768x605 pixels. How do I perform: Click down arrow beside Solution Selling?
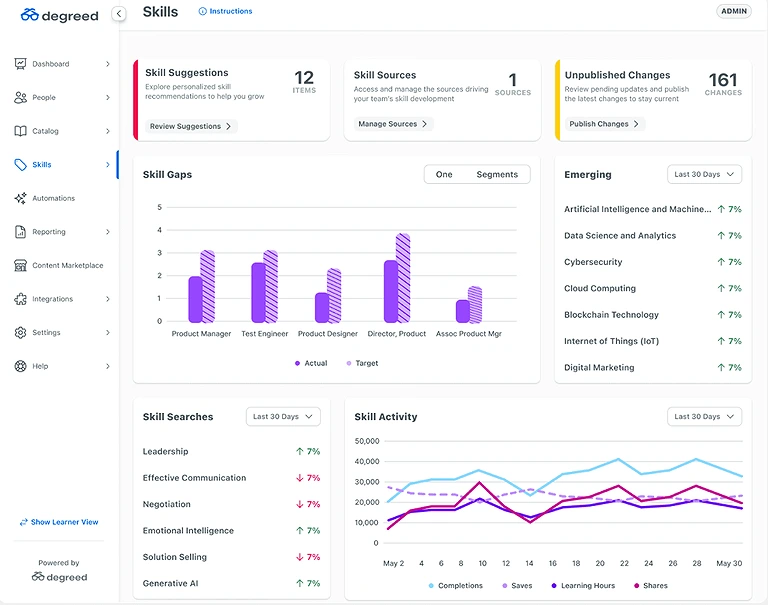pyautogui.click(x=300, y=557)
